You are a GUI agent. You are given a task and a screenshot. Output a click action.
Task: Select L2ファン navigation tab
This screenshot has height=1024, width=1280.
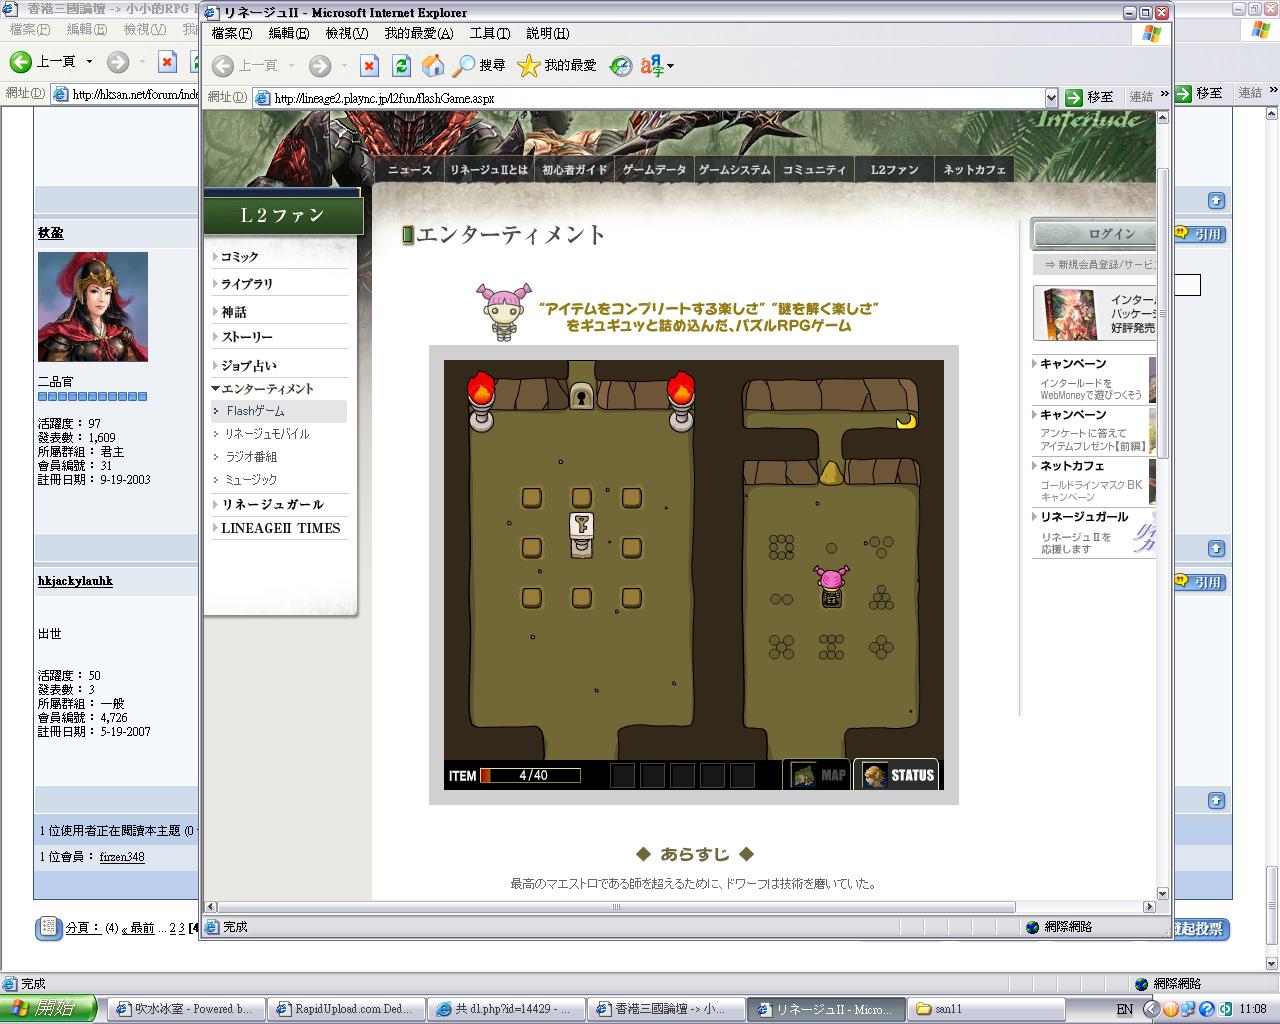coord(894,170)
